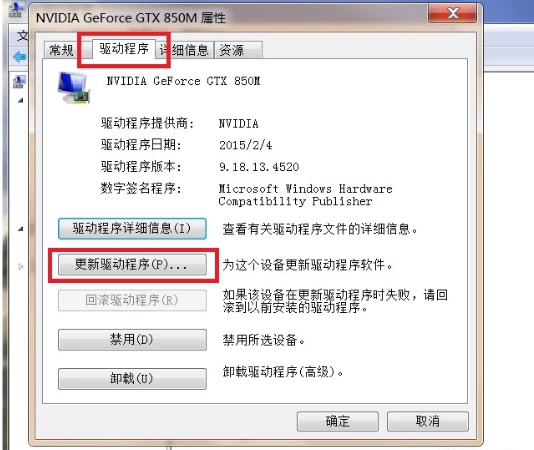Click the disabled 回滚驱动程序(R) button
534x450 pixels.
(132, 300)
